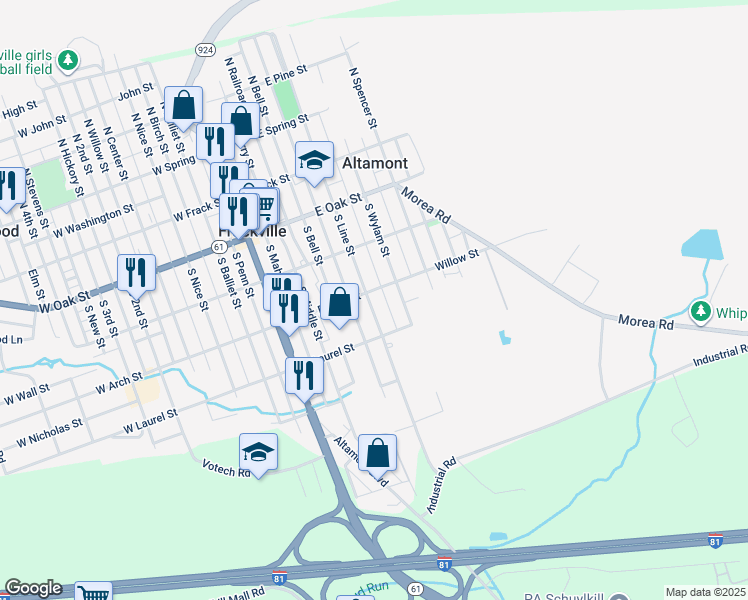Select the W Oak St label
748x600 pixels.
[64, 302]
